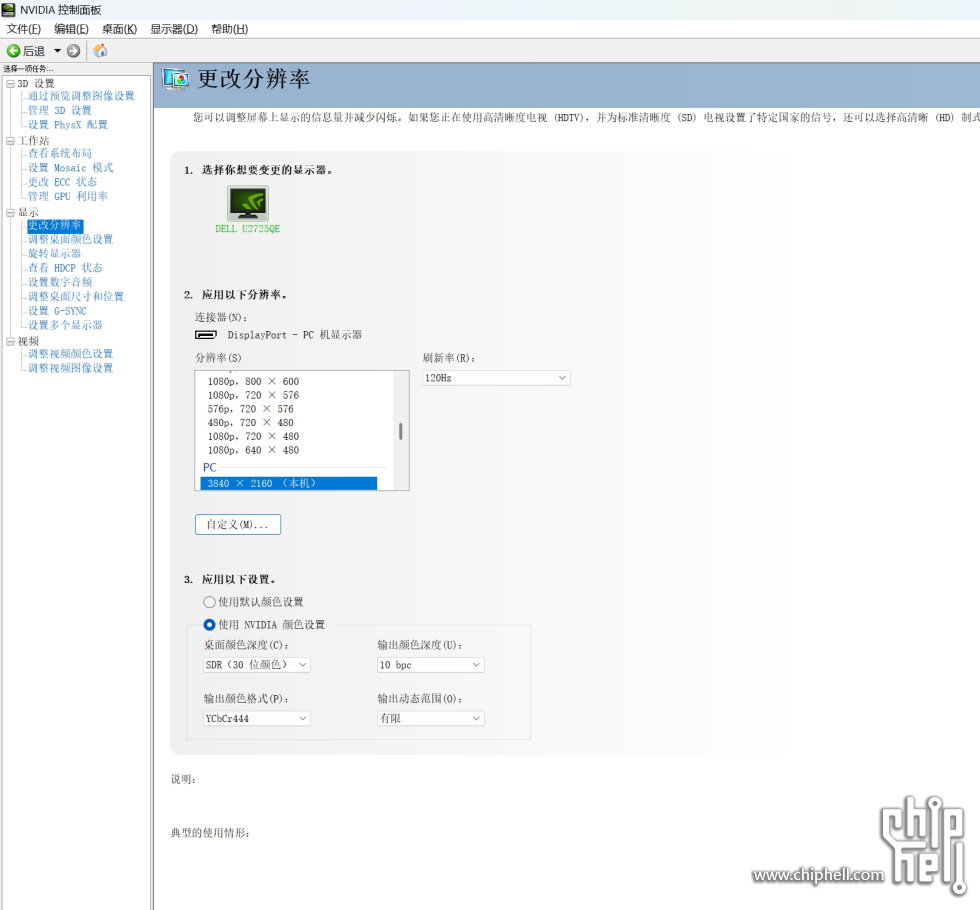Collapse the 工作站 tree node
Viewport: 980px width, 910px height.
click(x=10, y=141)
